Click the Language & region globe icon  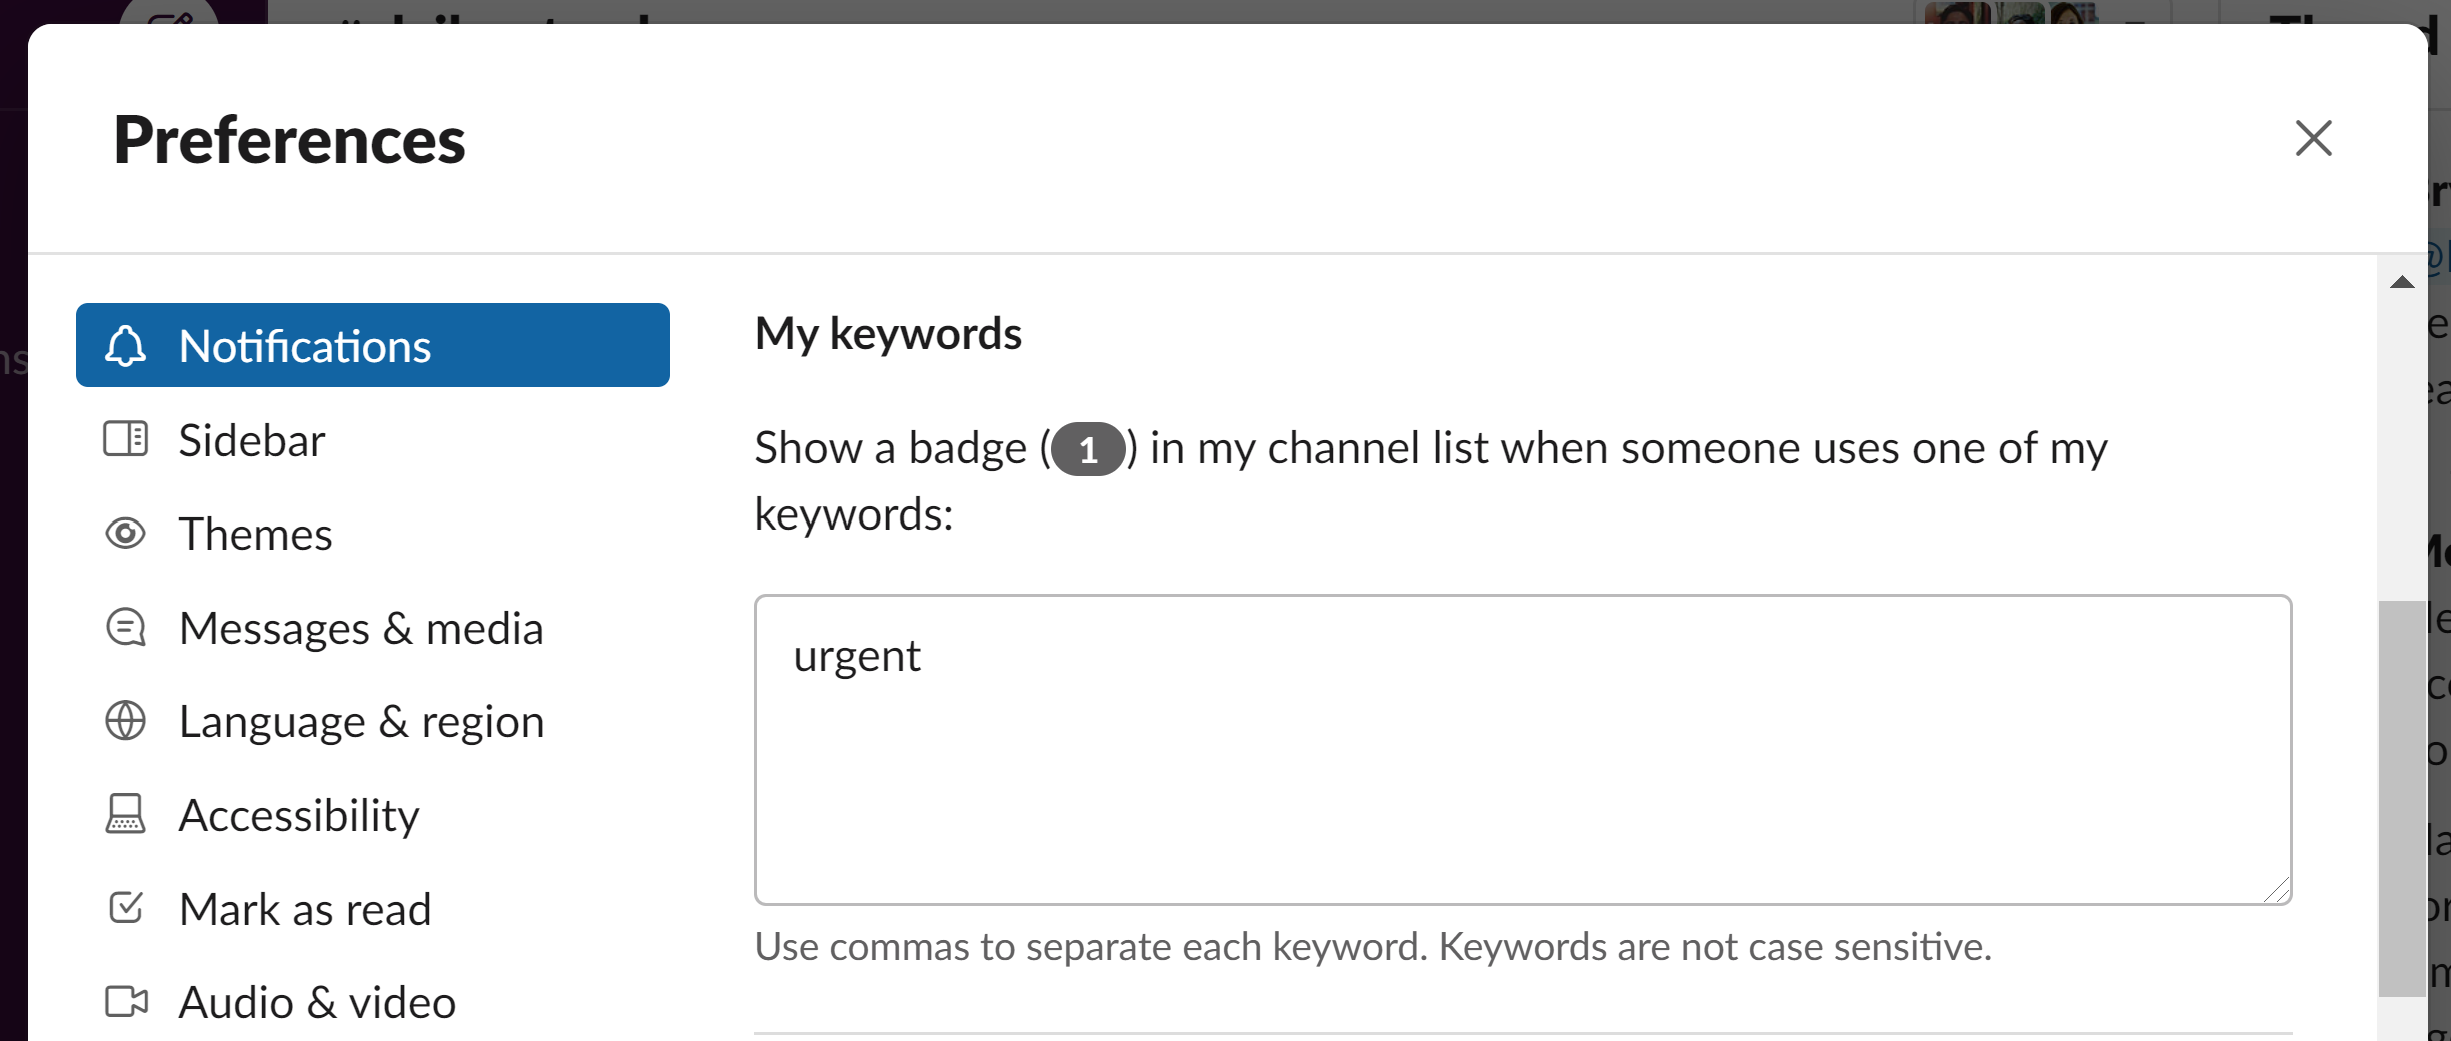pyautogui.click(x=126, y=721)
